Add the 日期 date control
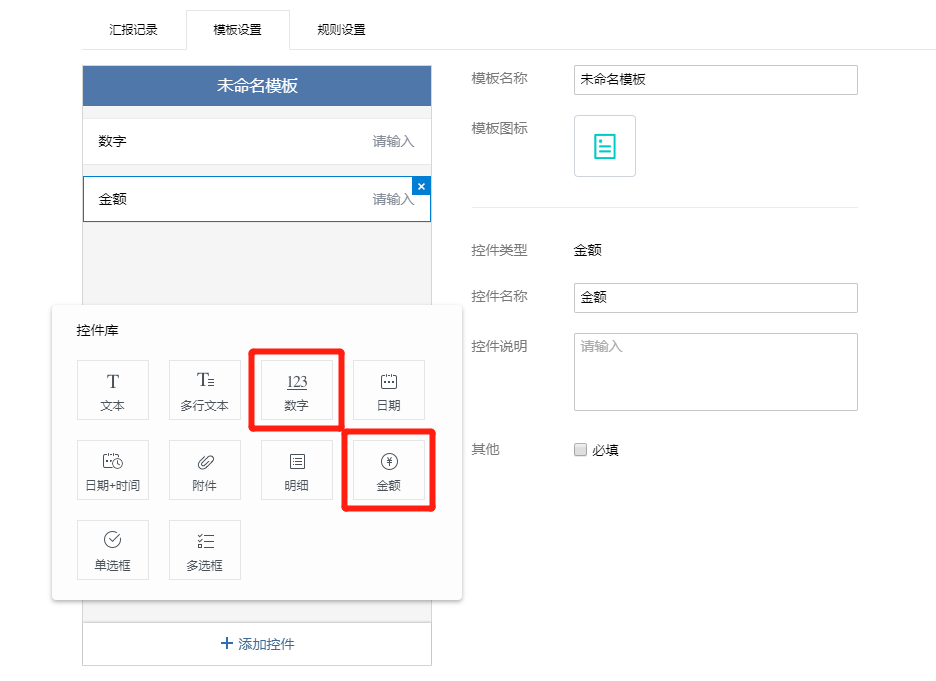Screen dimensions: 936x681 389,390
